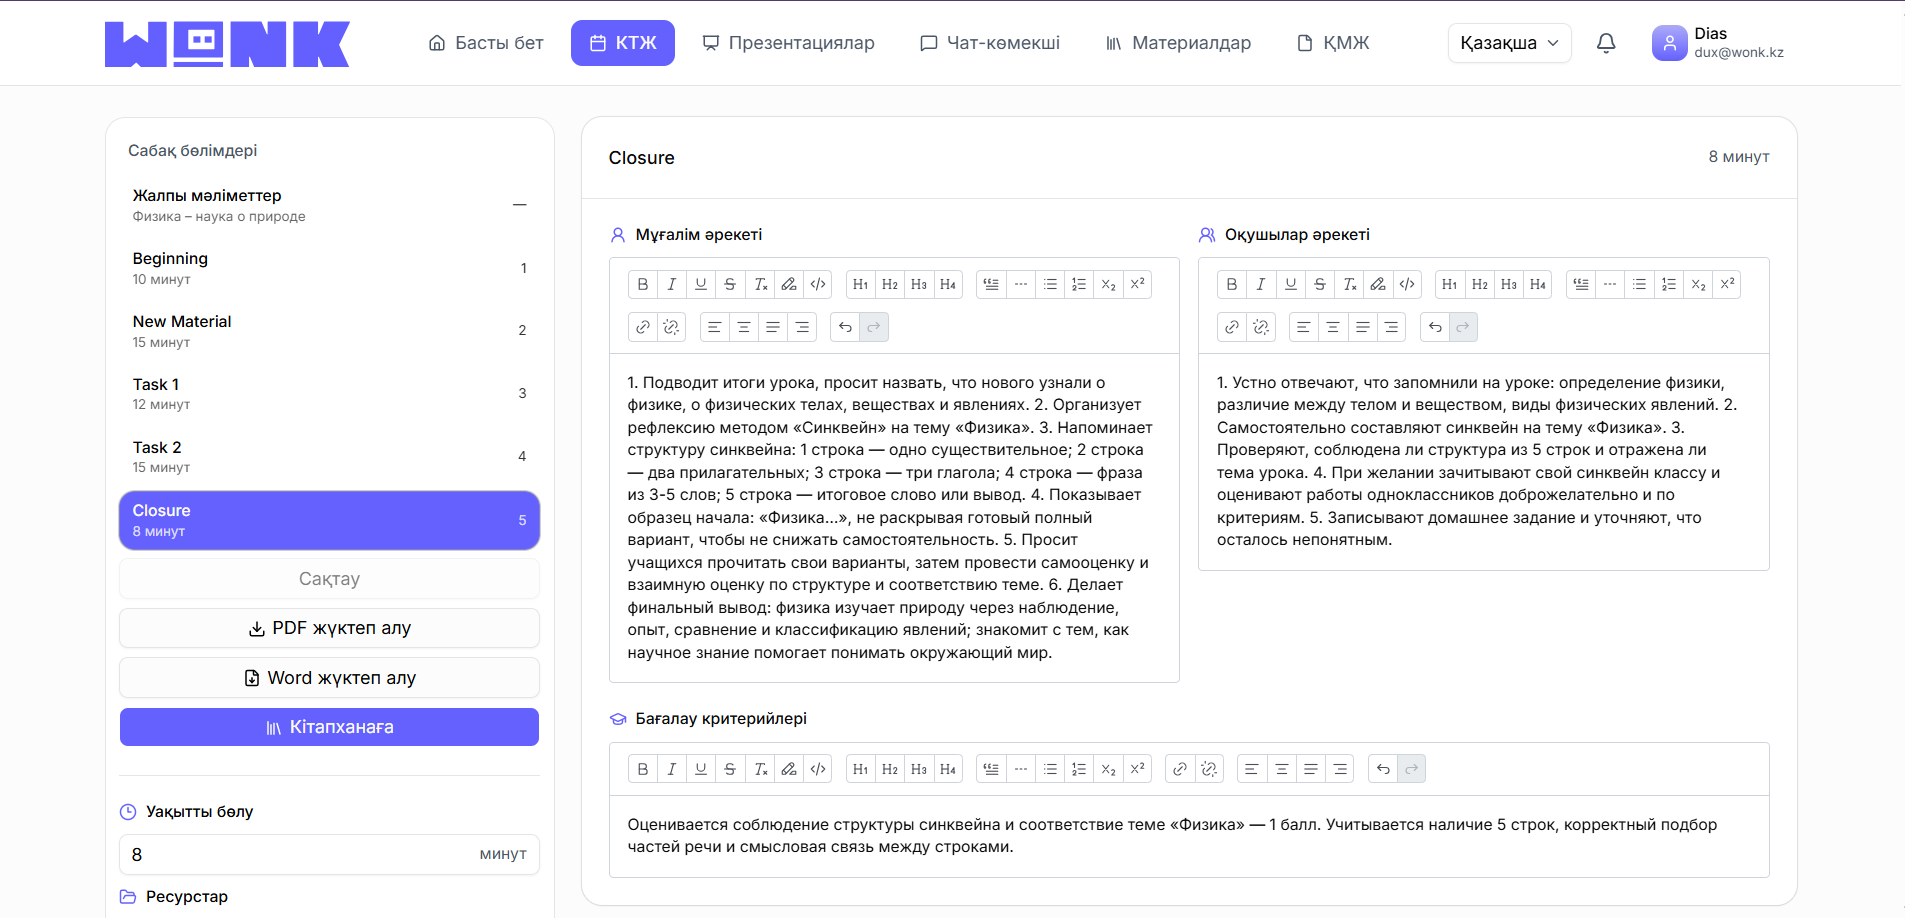Download the lesson as PDF
The width and height of the screenshot is (1905, 918).
point(329,627)
